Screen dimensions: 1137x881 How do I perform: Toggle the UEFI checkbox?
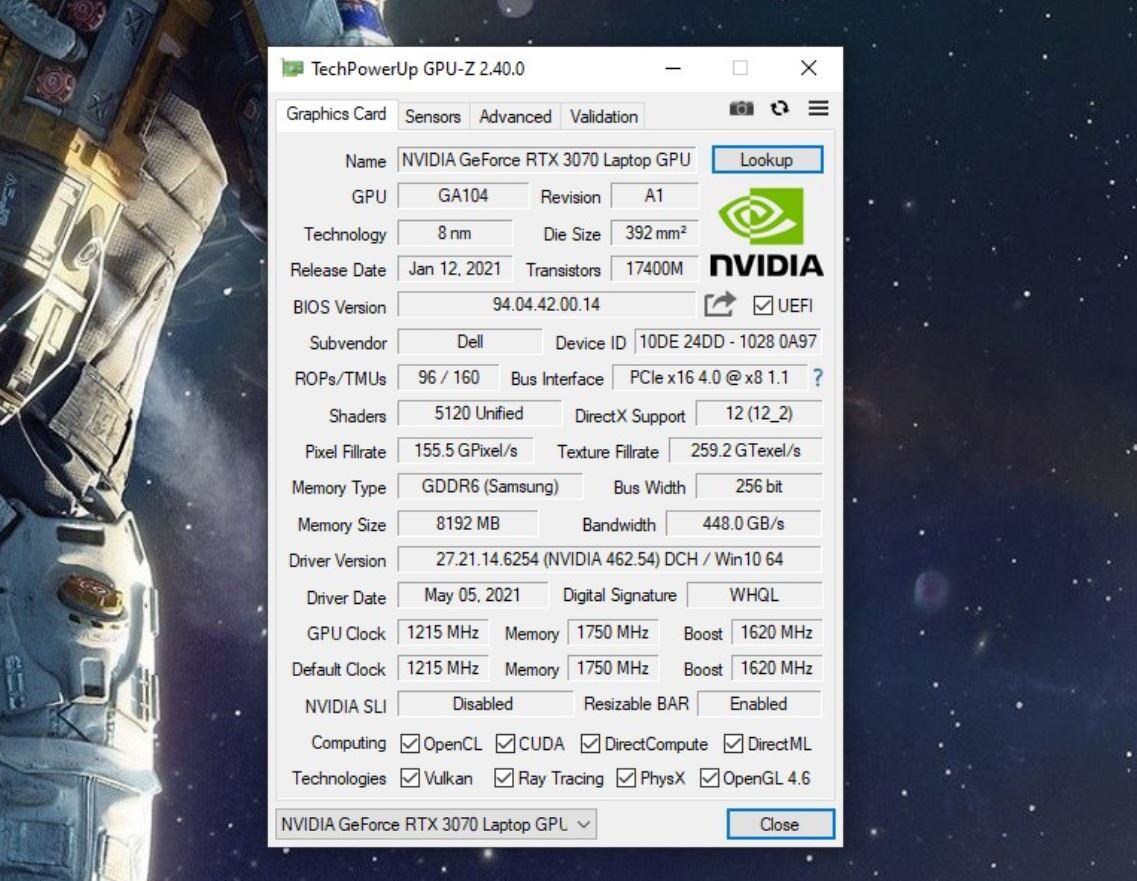pyautogui.click(x=762, y=305)
